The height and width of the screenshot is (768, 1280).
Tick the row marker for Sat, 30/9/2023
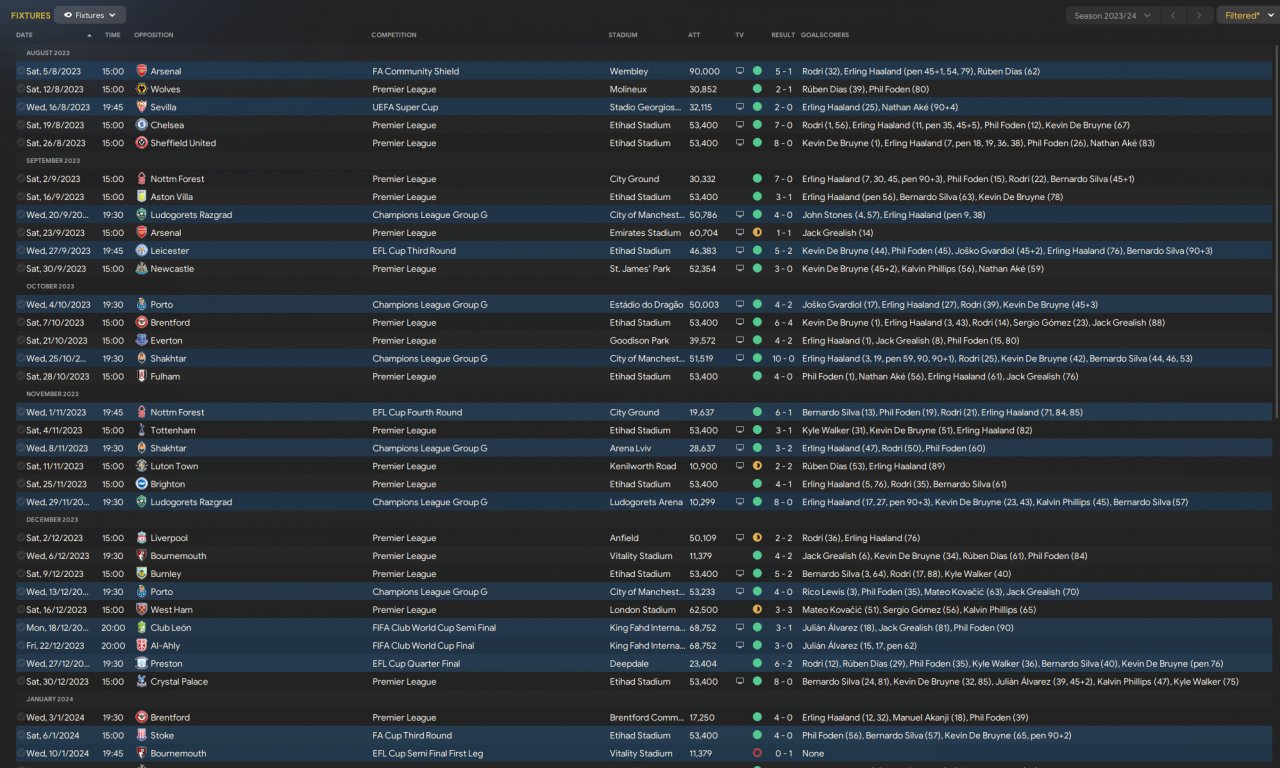[20, 269]
